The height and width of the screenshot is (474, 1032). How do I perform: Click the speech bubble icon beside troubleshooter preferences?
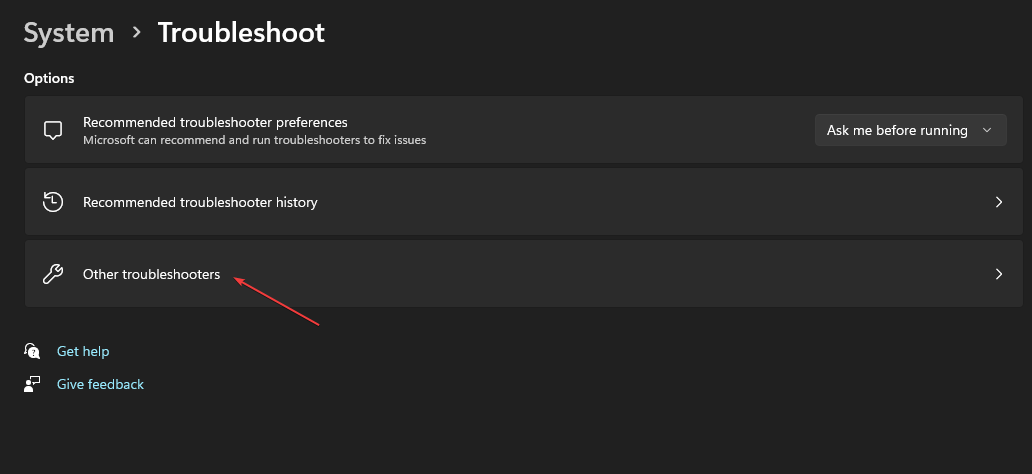[53, 130]
